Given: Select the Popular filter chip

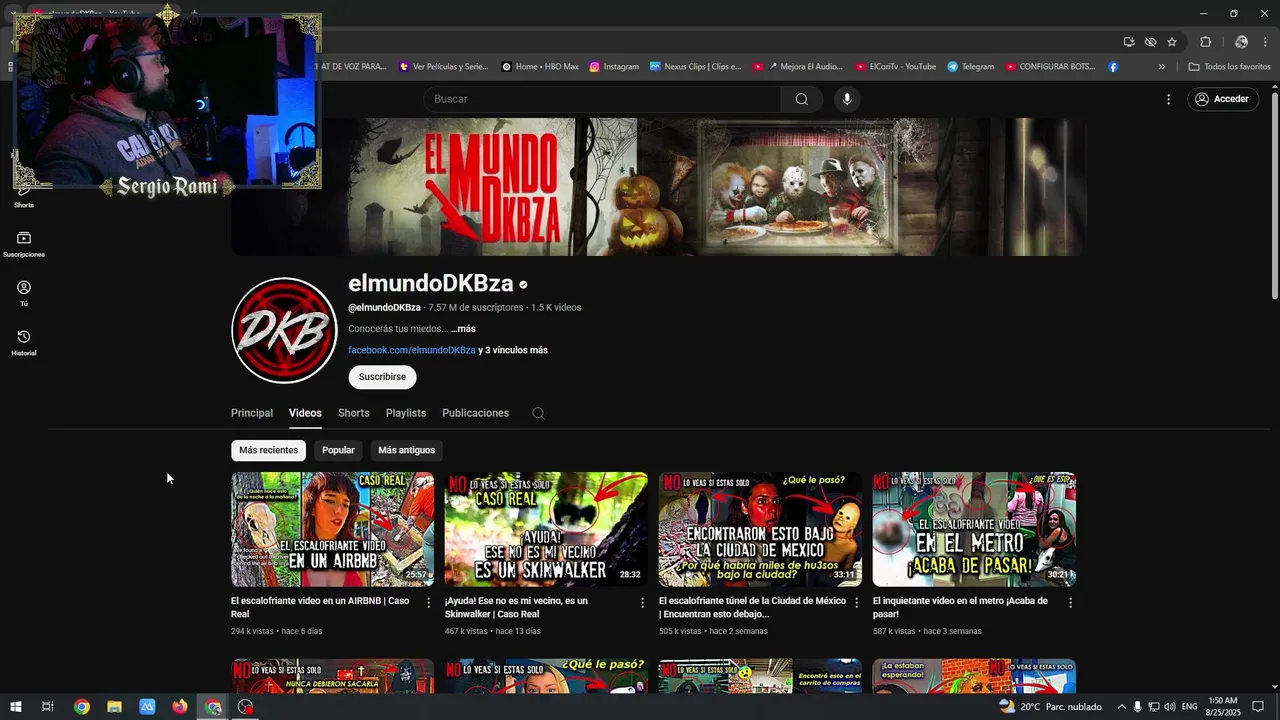Looking at the screenshot, I should [x=338, y=450].
